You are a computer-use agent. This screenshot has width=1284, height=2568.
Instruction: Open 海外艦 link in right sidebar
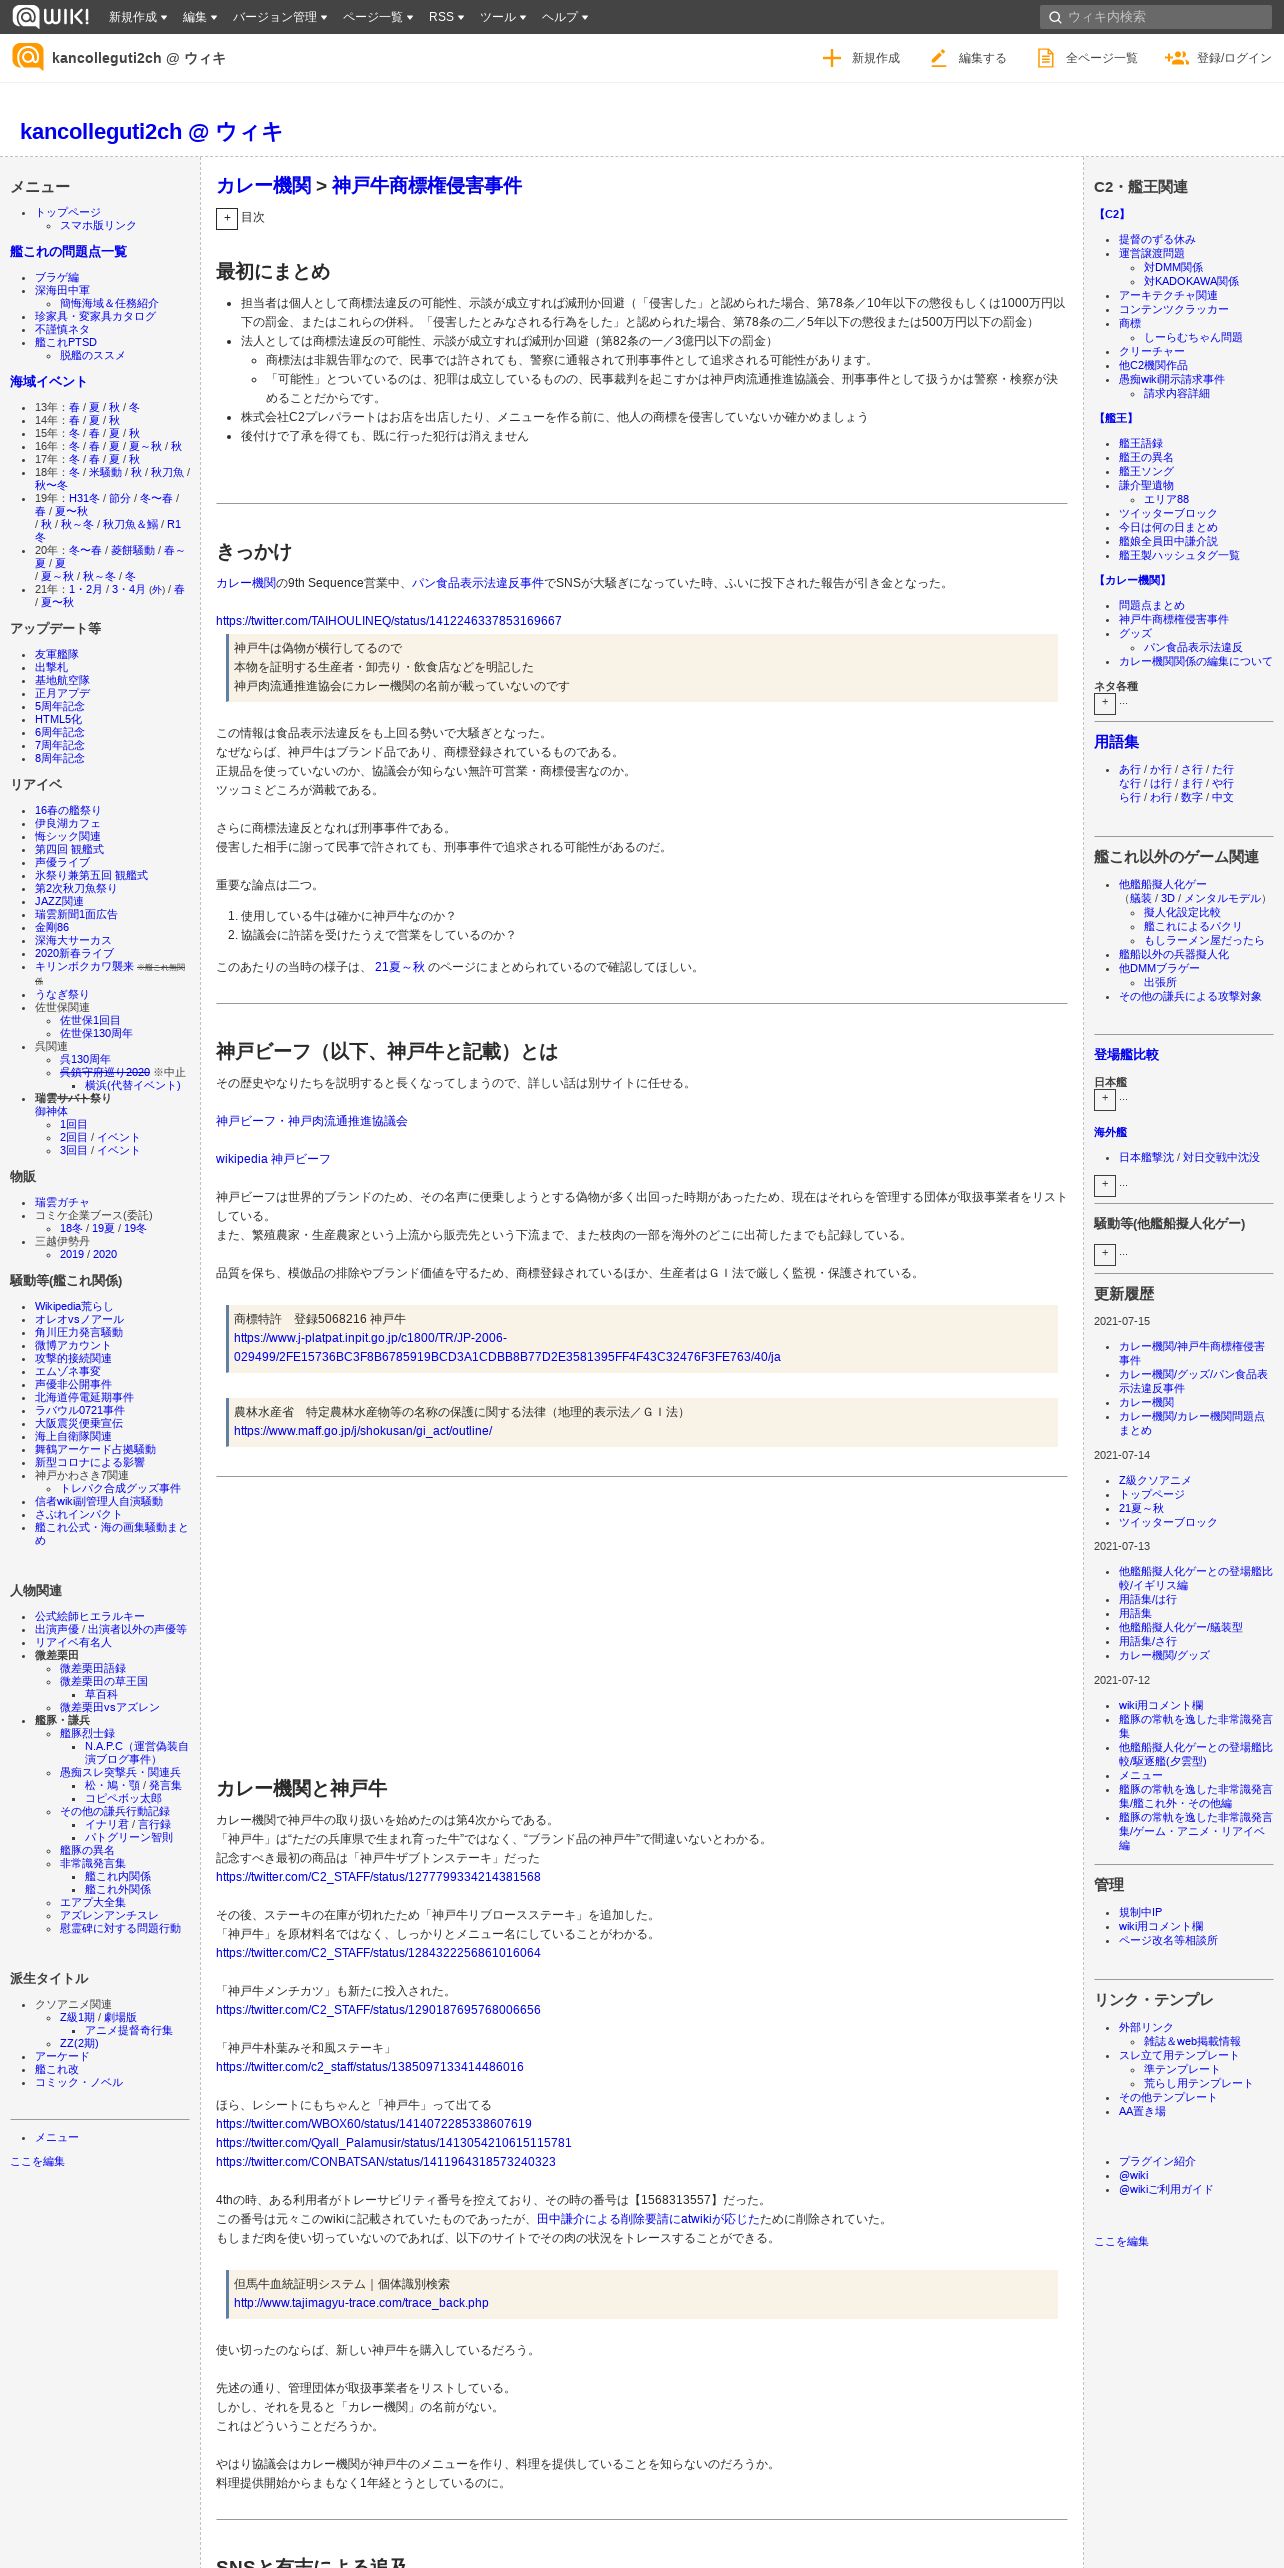[x=1110, y=1132]
